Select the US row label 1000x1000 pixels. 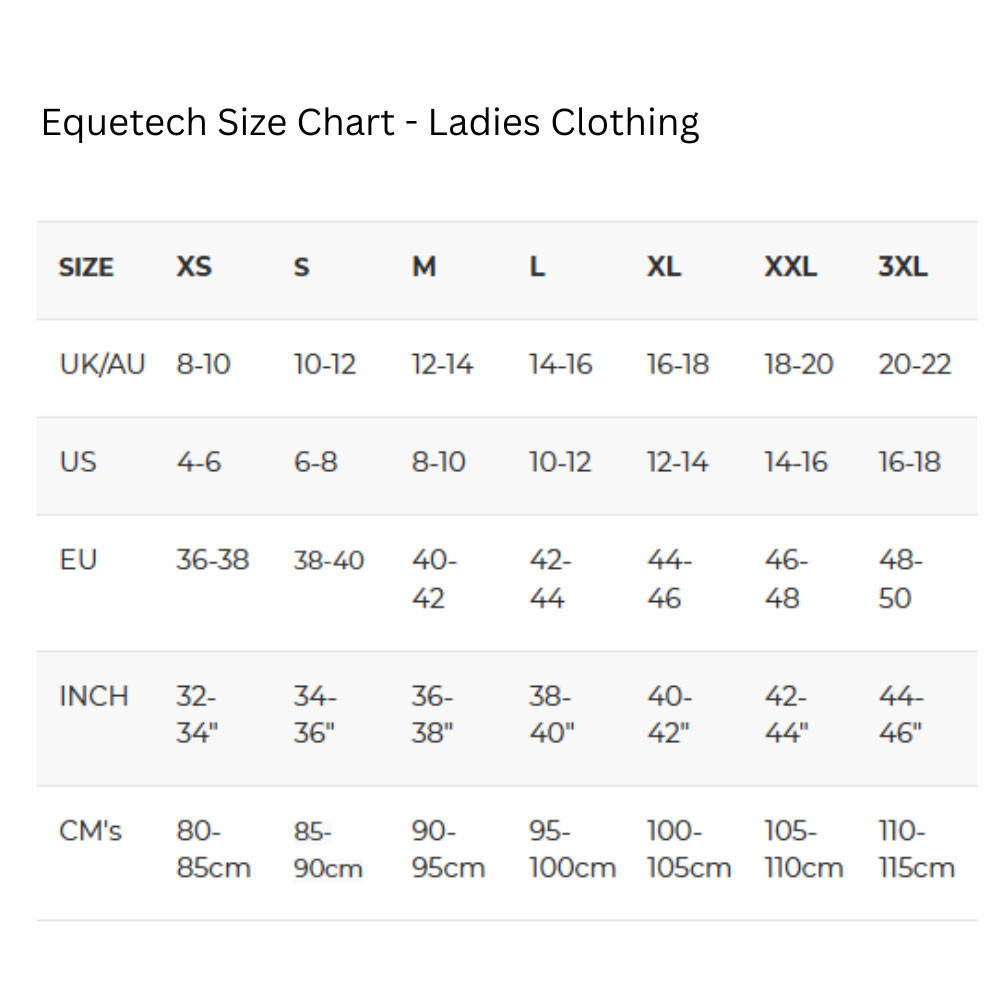[x=78, y=462]
